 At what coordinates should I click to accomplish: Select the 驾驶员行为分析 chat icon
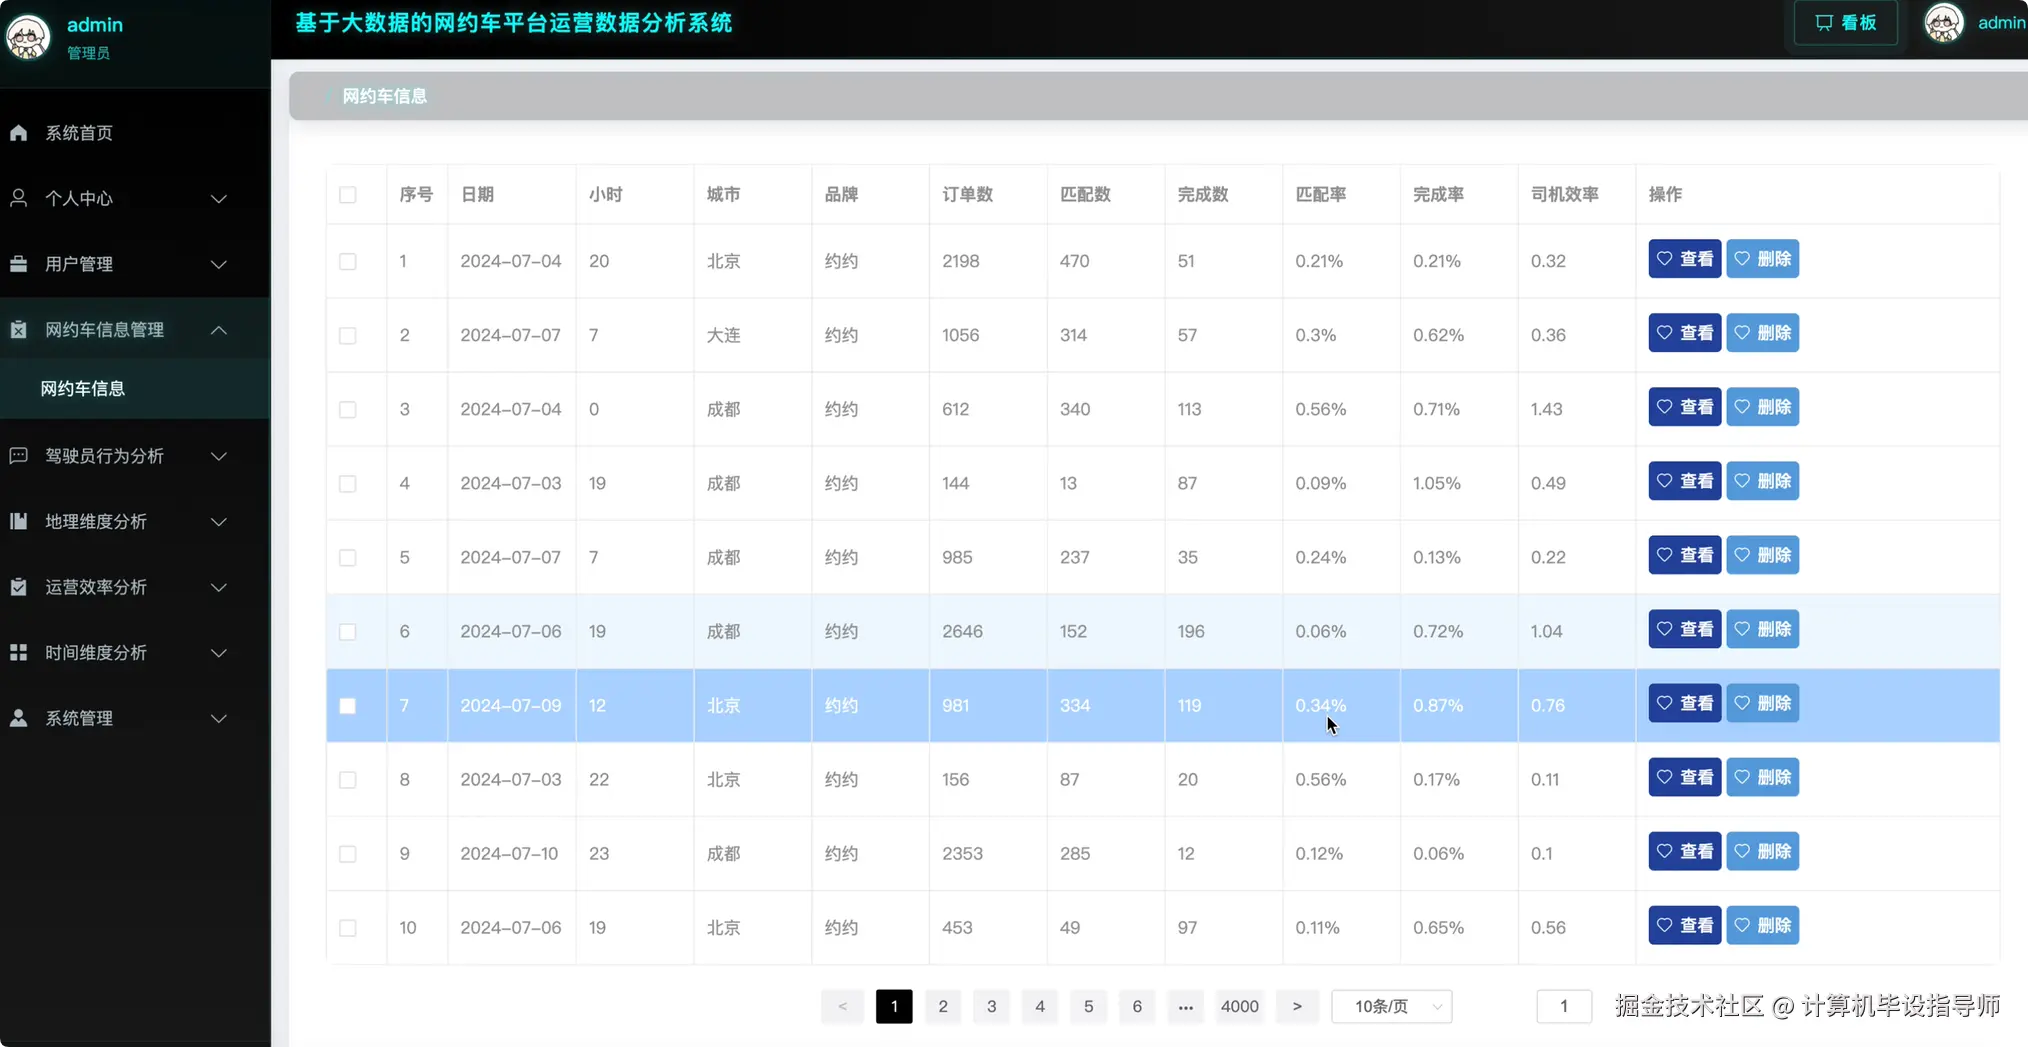click(x=19, y=456)
